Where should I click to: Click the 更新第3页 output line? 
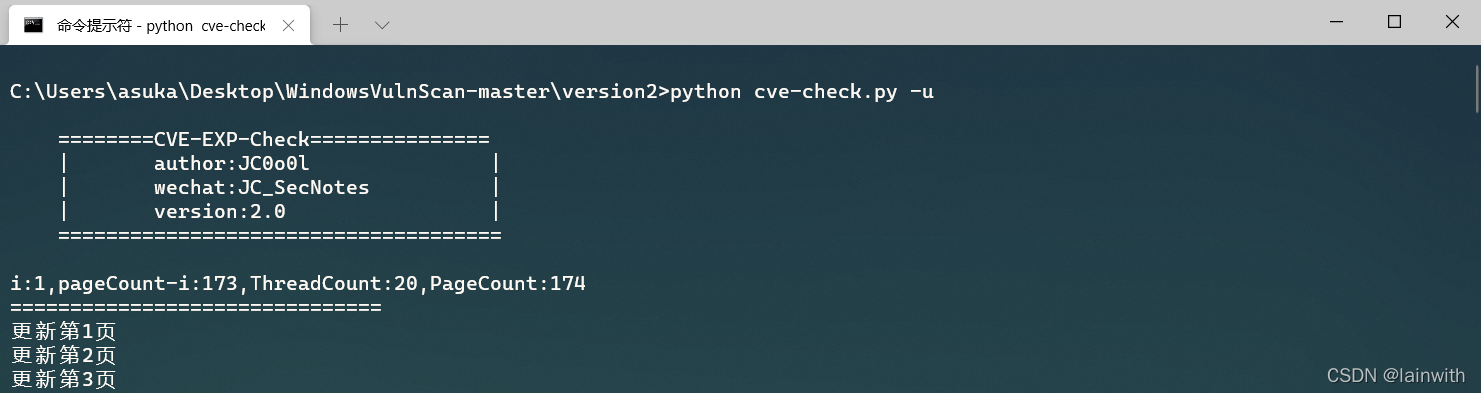(x=63, y=379)
